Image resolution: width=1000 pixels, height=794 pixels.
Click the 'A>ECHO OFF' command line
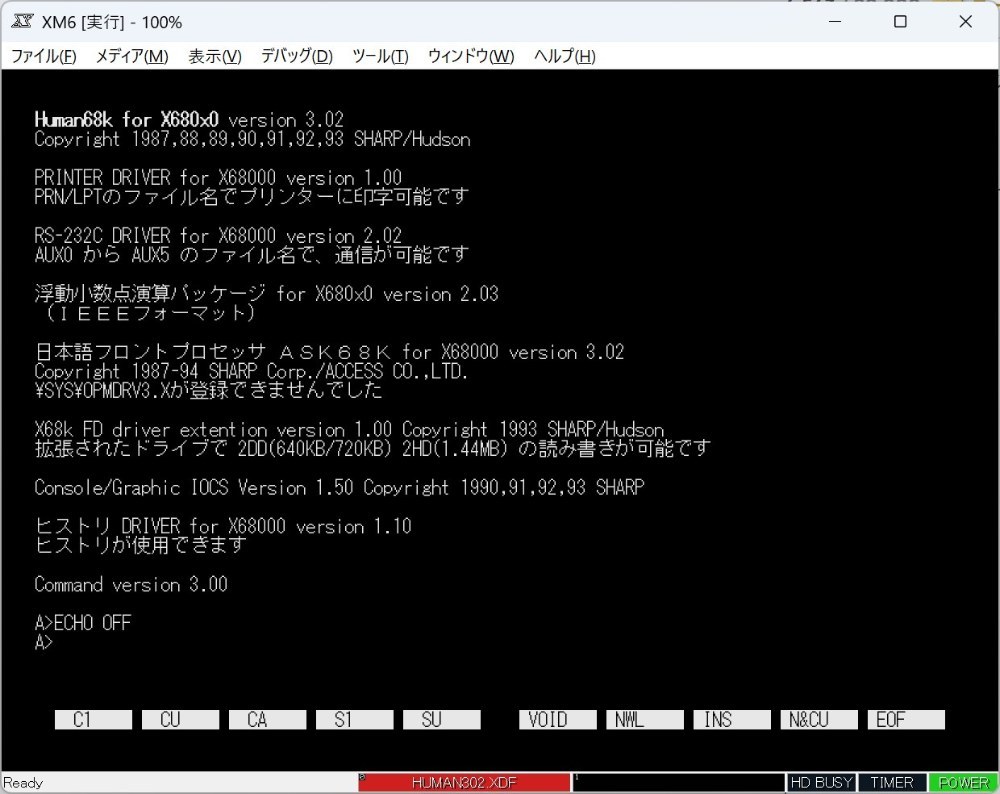[x=83, y=622]
